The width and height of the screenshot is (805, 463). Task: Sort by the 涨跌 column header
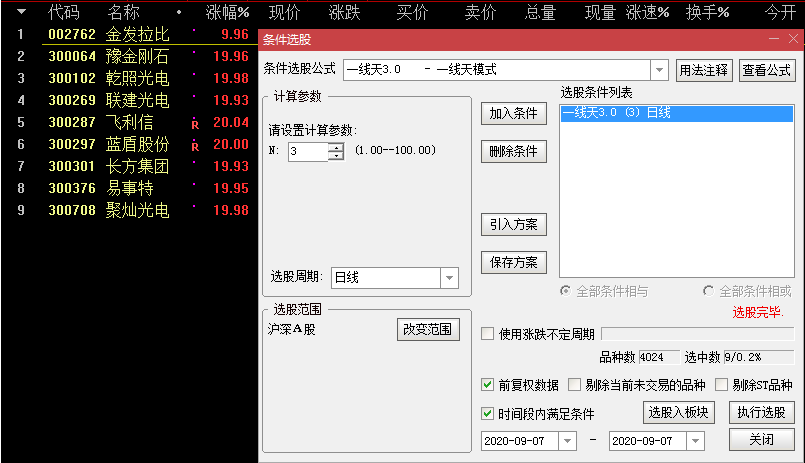point(344,12)
